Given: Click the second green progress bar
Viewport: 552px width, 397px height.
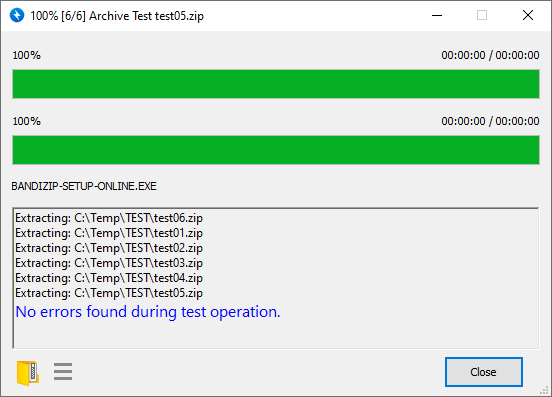Looking at the screenshot, I should [276, 150].
